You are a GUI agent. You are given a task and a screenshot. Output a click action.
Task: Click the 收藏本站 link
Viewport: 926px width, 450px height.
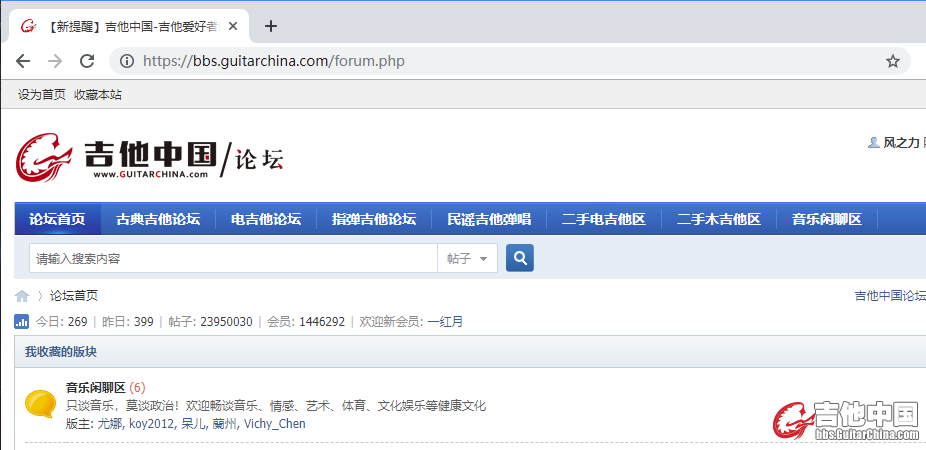tap(98, 95)
